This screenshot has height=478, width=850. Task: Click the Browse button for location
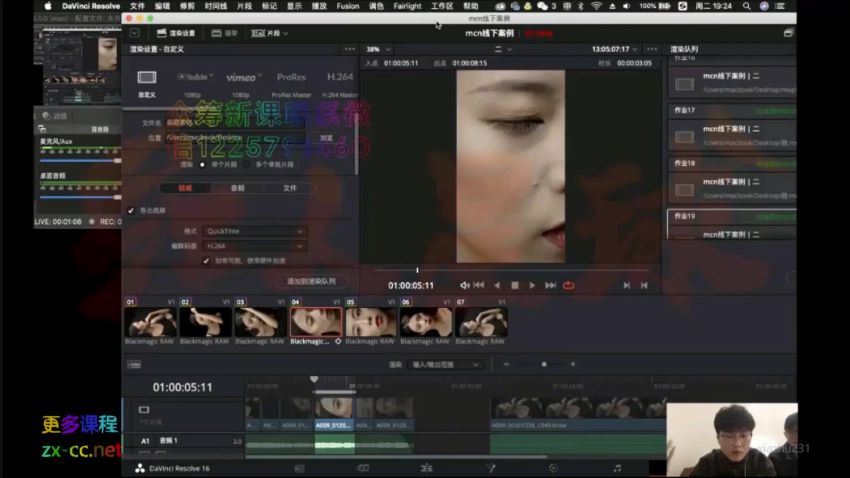pos(326,138)
